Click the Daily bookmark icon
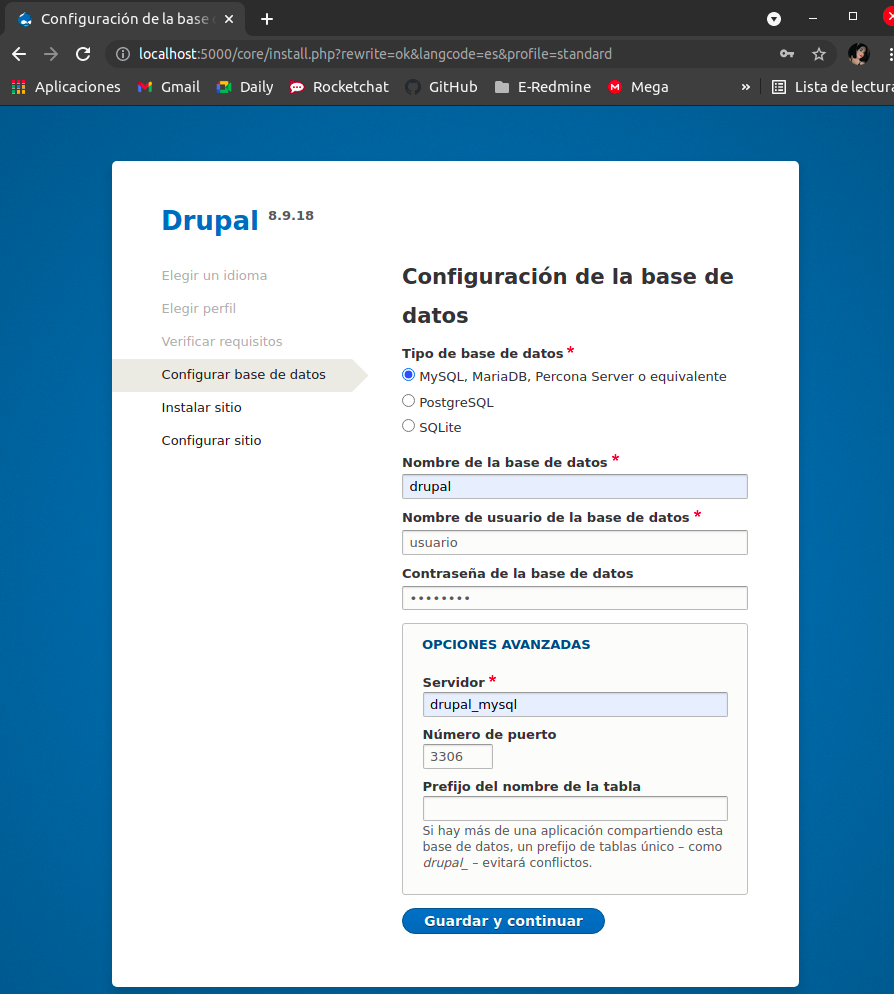This screenshot has height=994, width=894. (x=224, y=87)
